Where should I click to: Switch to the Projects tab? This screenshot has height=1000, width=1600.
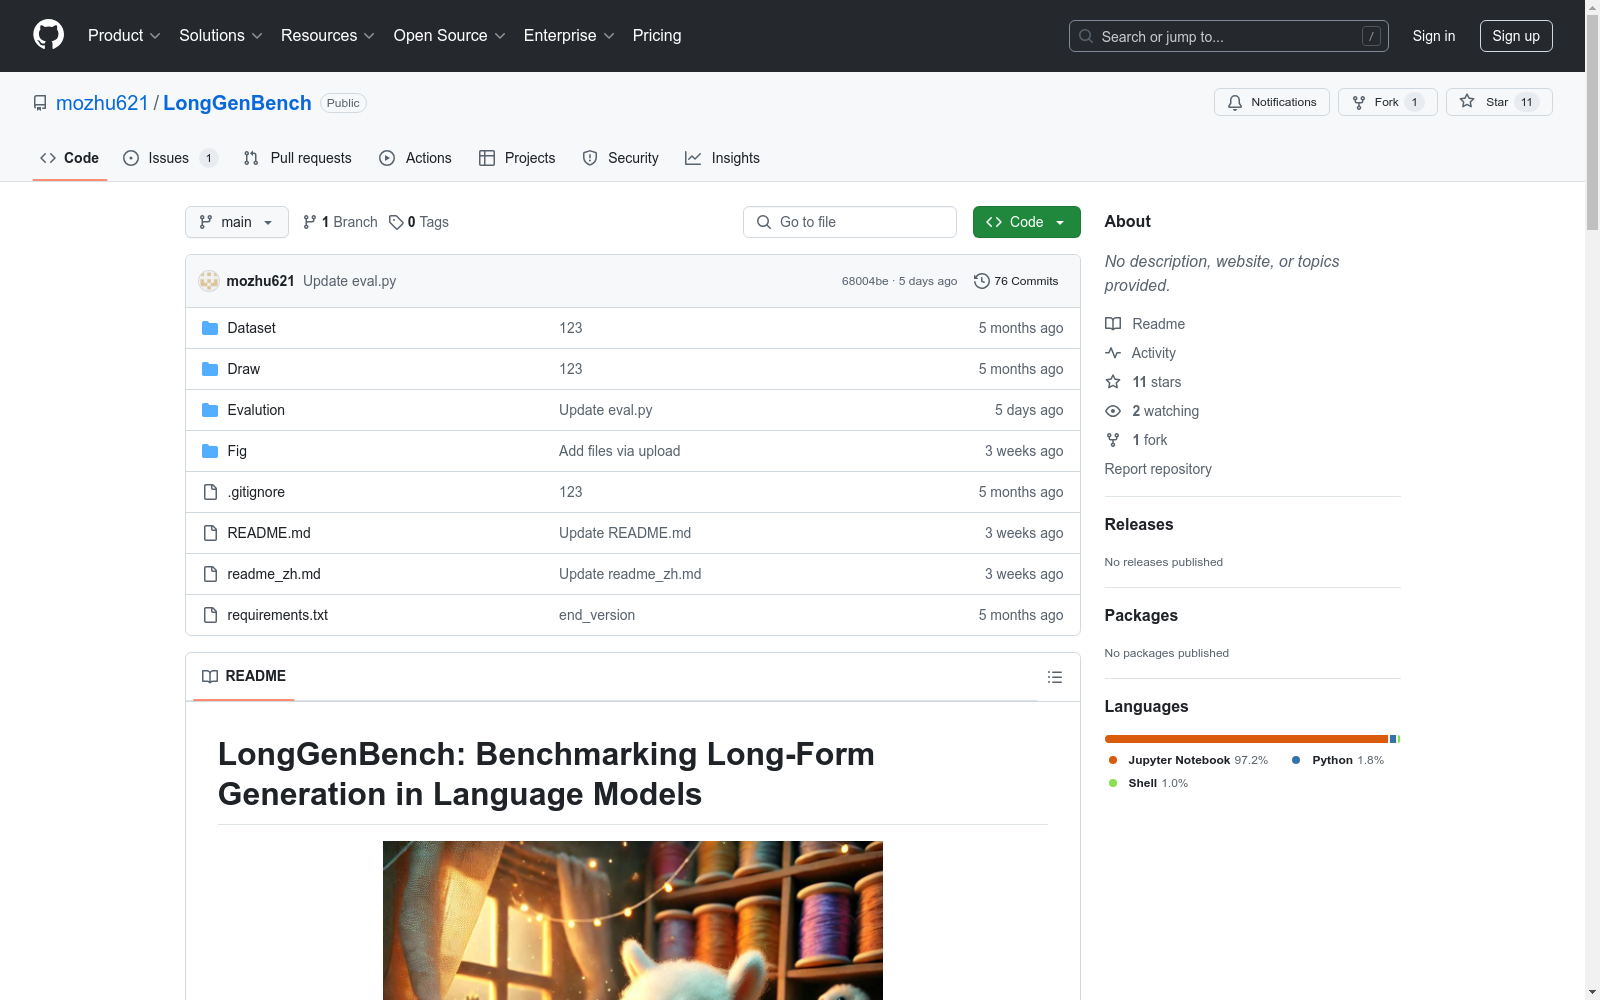[517, 158]
